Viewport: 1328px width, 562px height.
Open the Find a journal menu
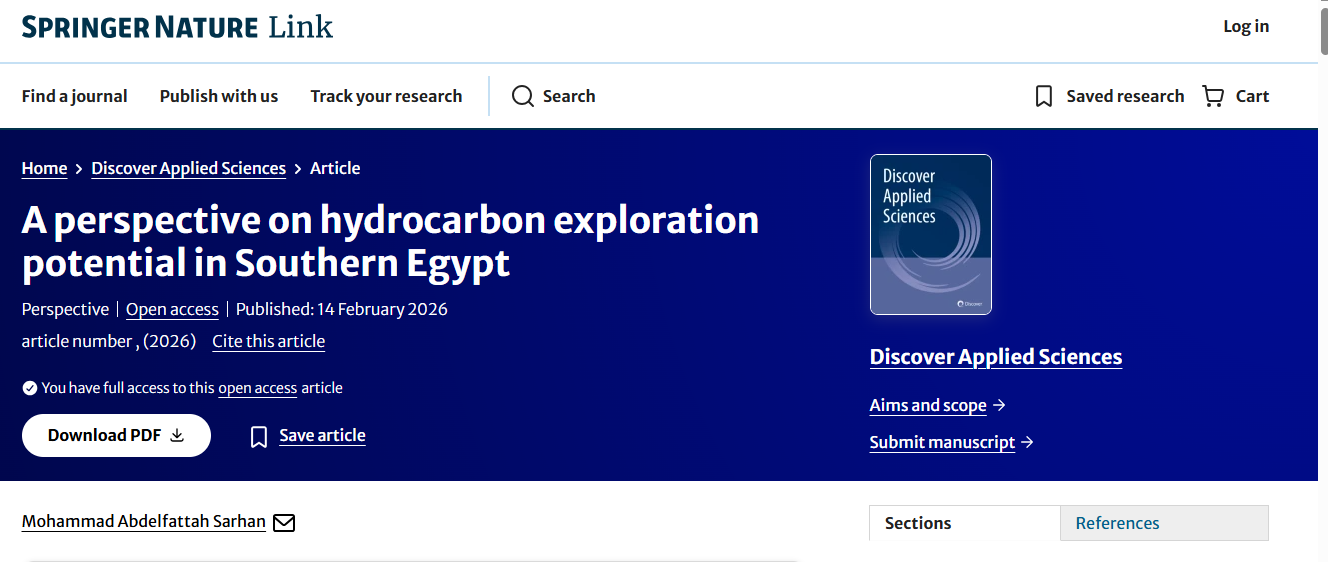75,96
